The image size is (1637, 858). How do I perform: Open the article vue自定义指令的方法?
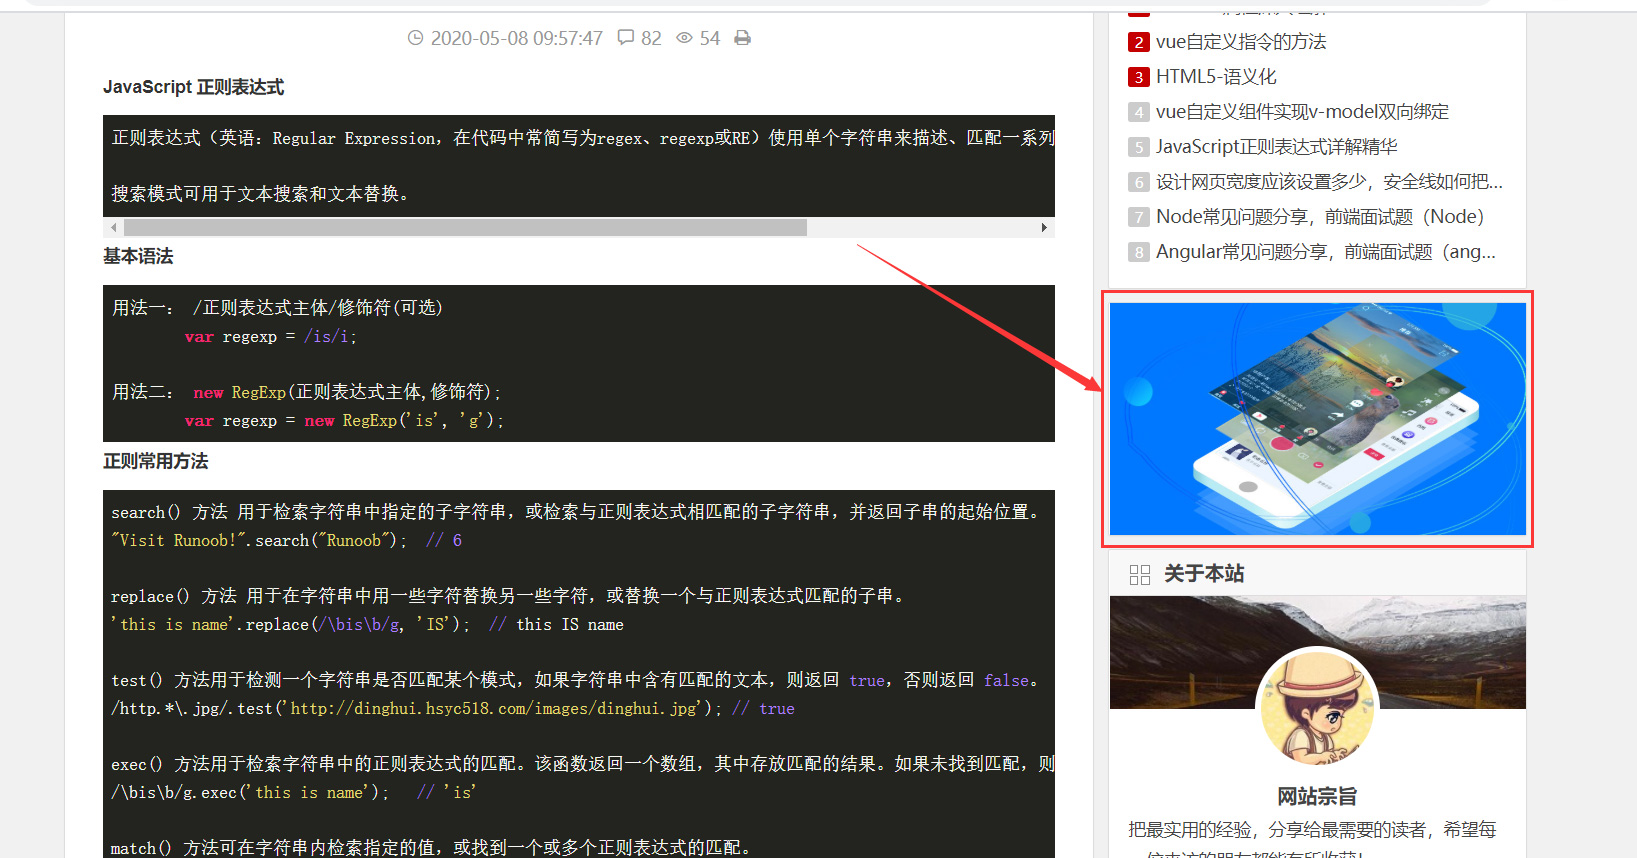(x=1240, y=42)
